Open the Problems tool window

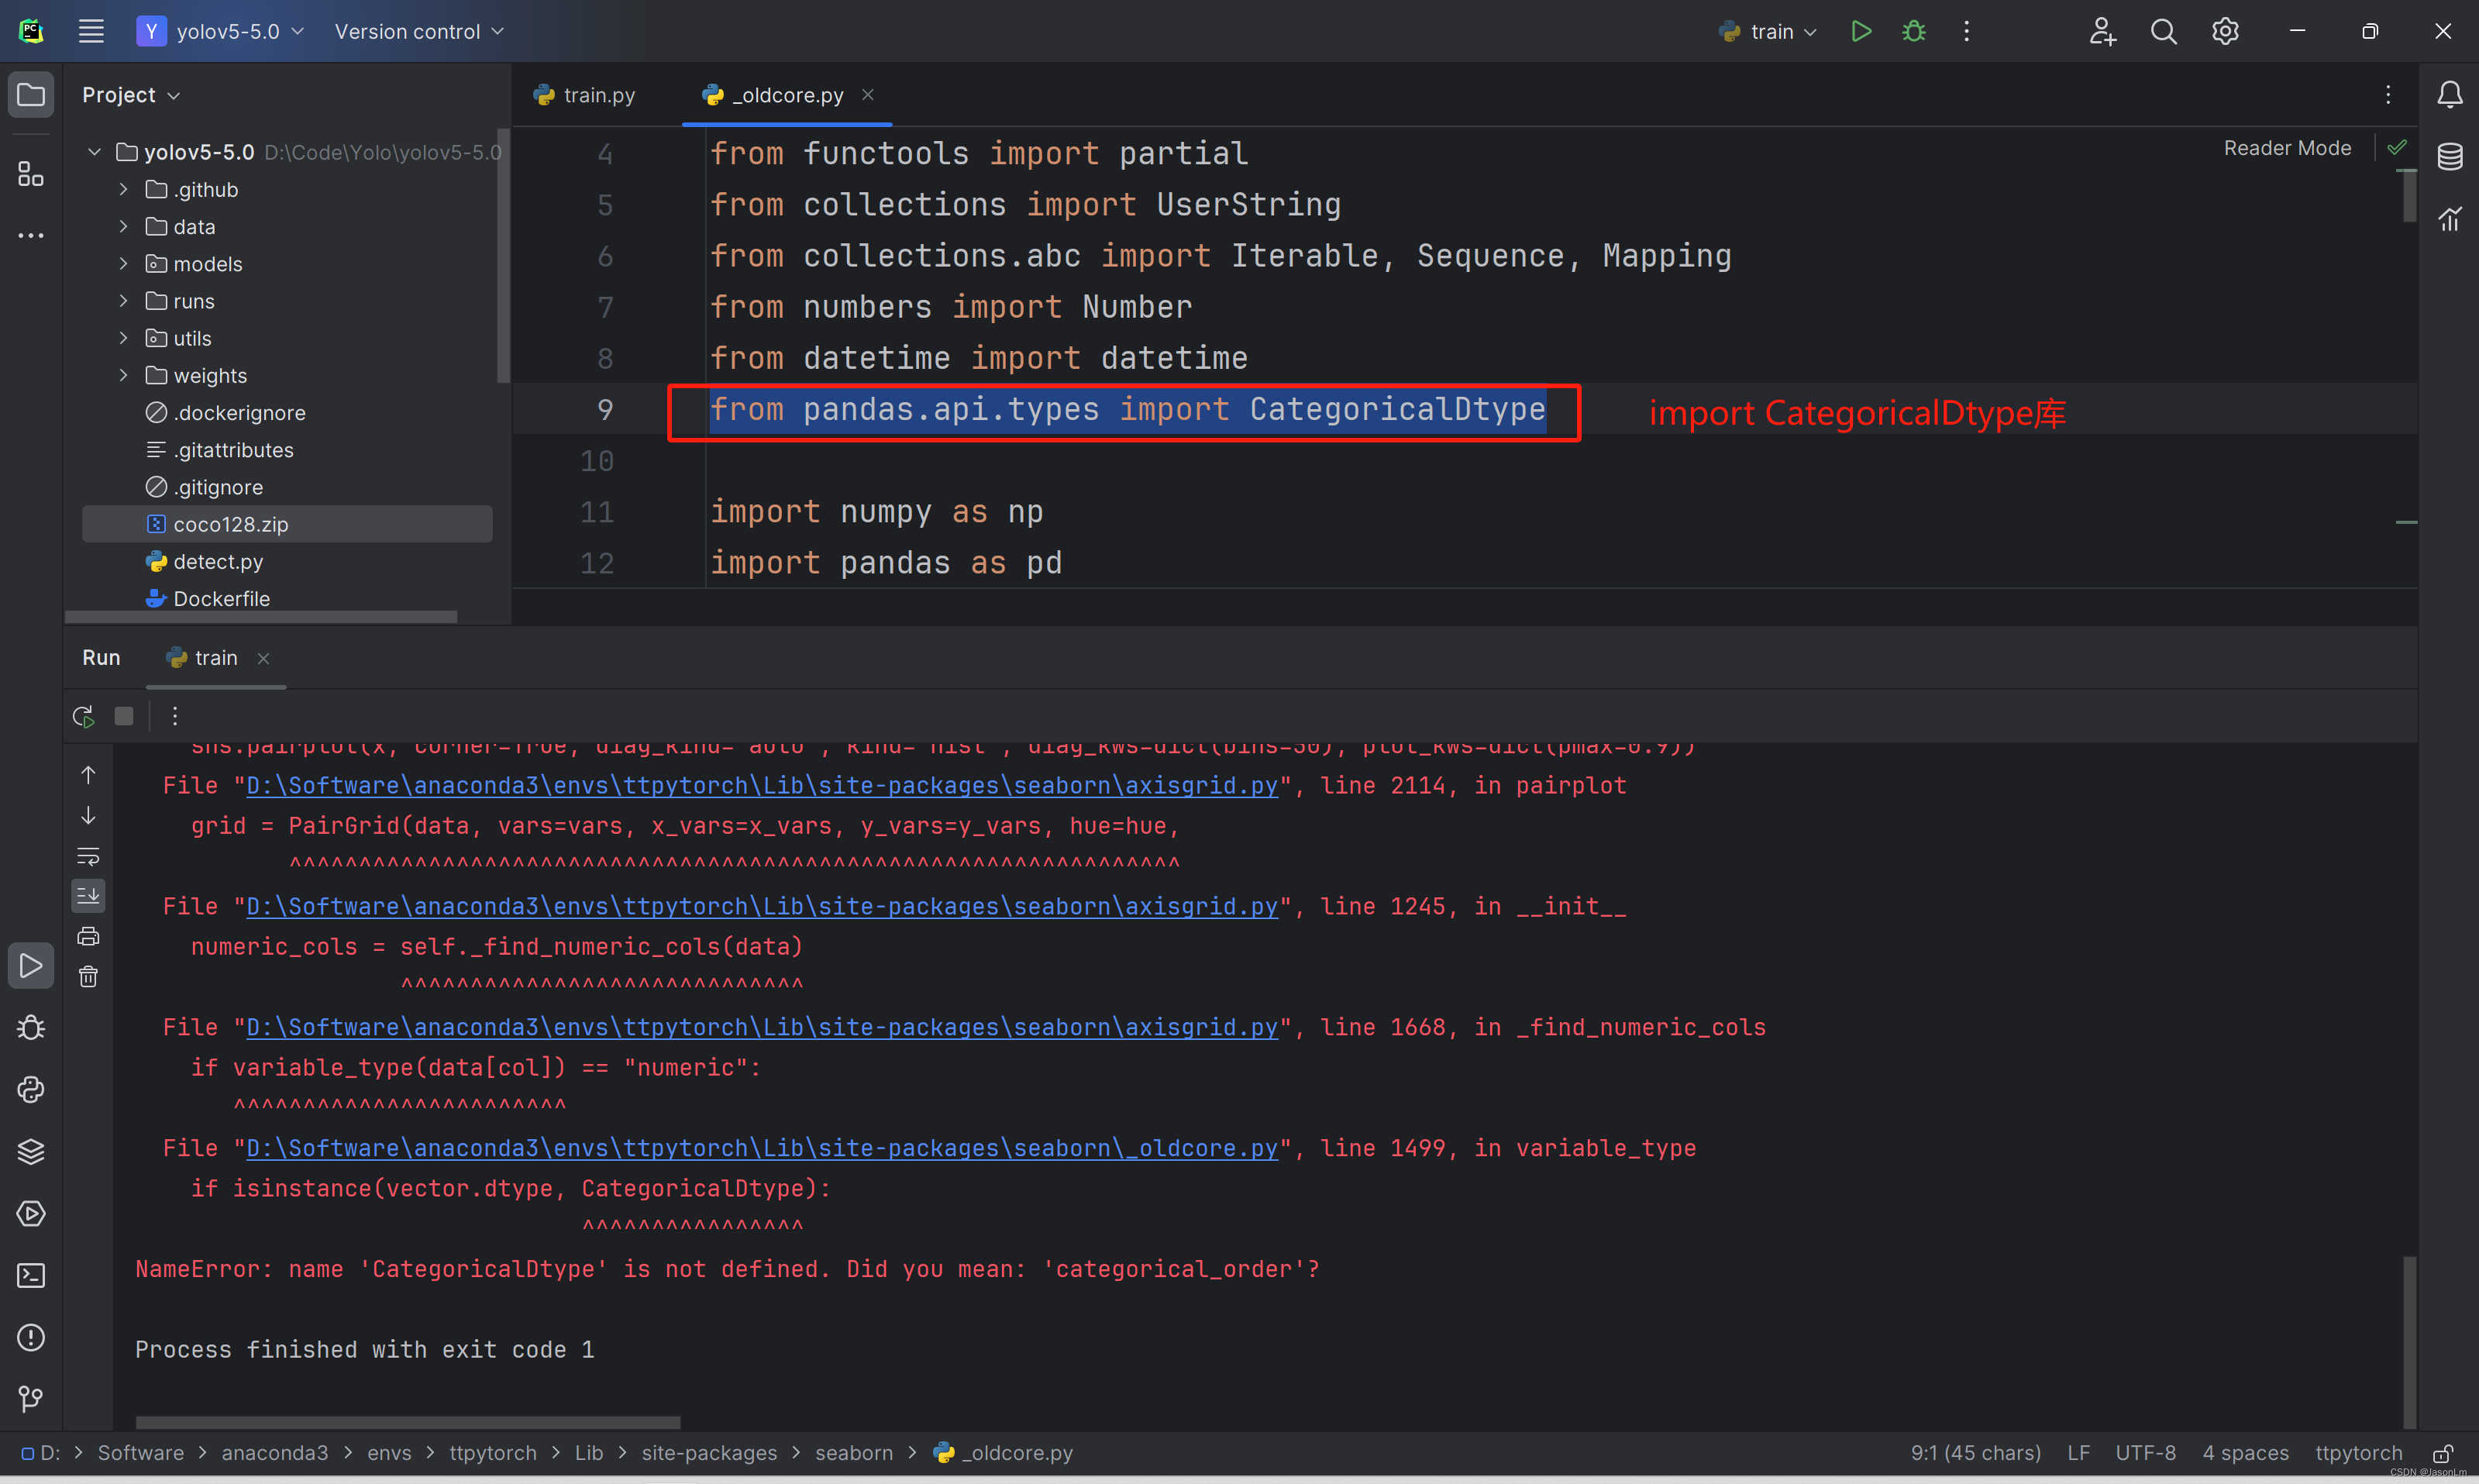[x=31, y=1338]
